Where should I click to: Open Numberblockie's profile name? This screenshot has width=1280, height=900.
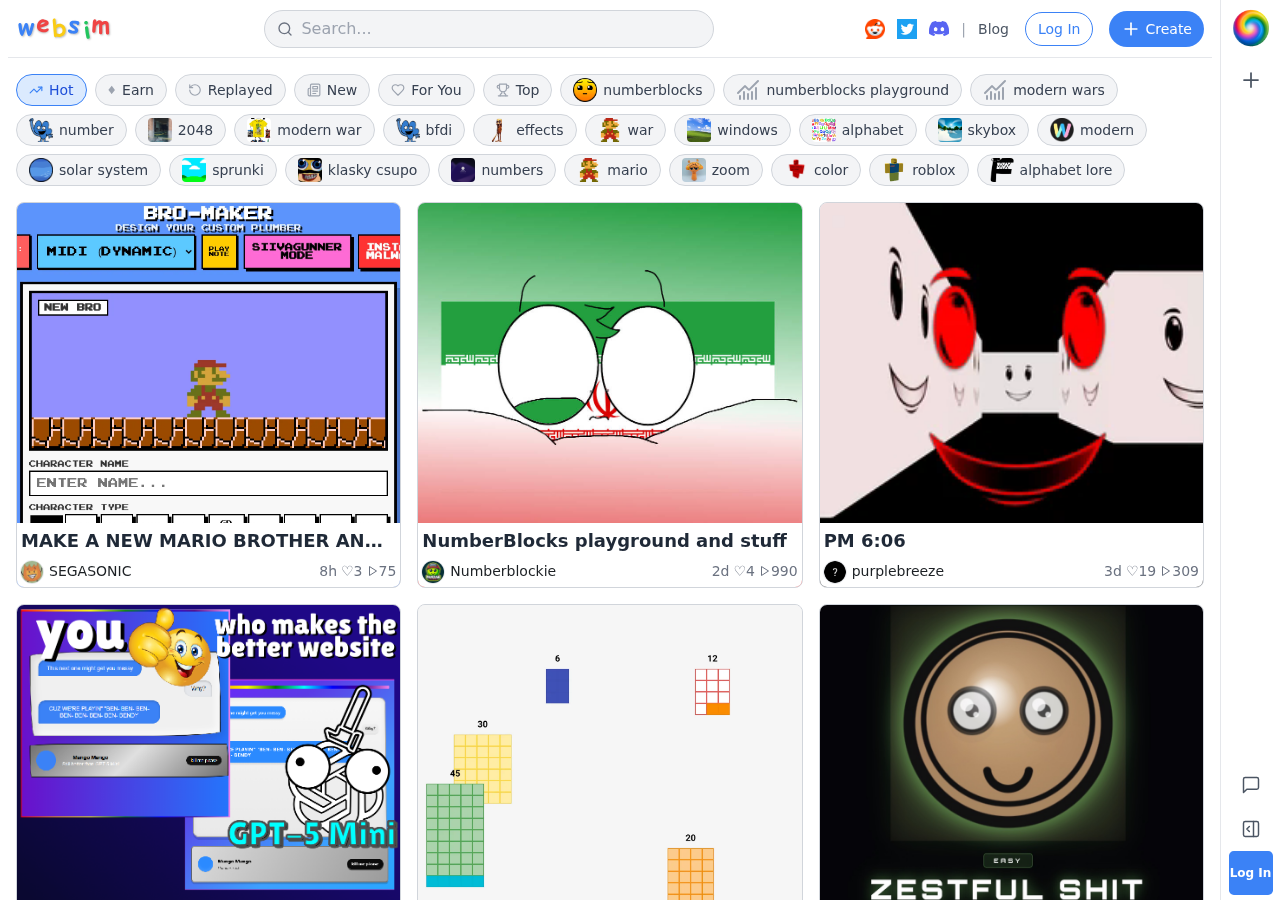coord(503,571)
